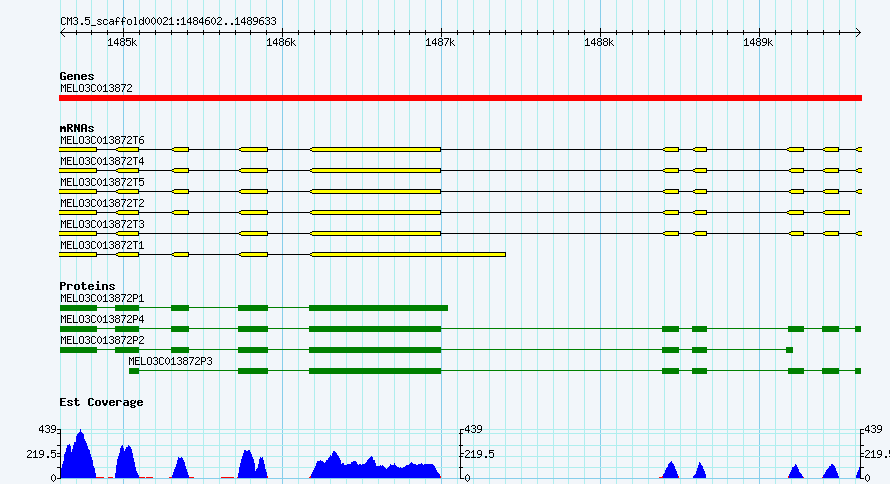Select the MELO3C013872T6 transcript label
The height and width of the screenshot is (484, 890).
coord(102,140)
